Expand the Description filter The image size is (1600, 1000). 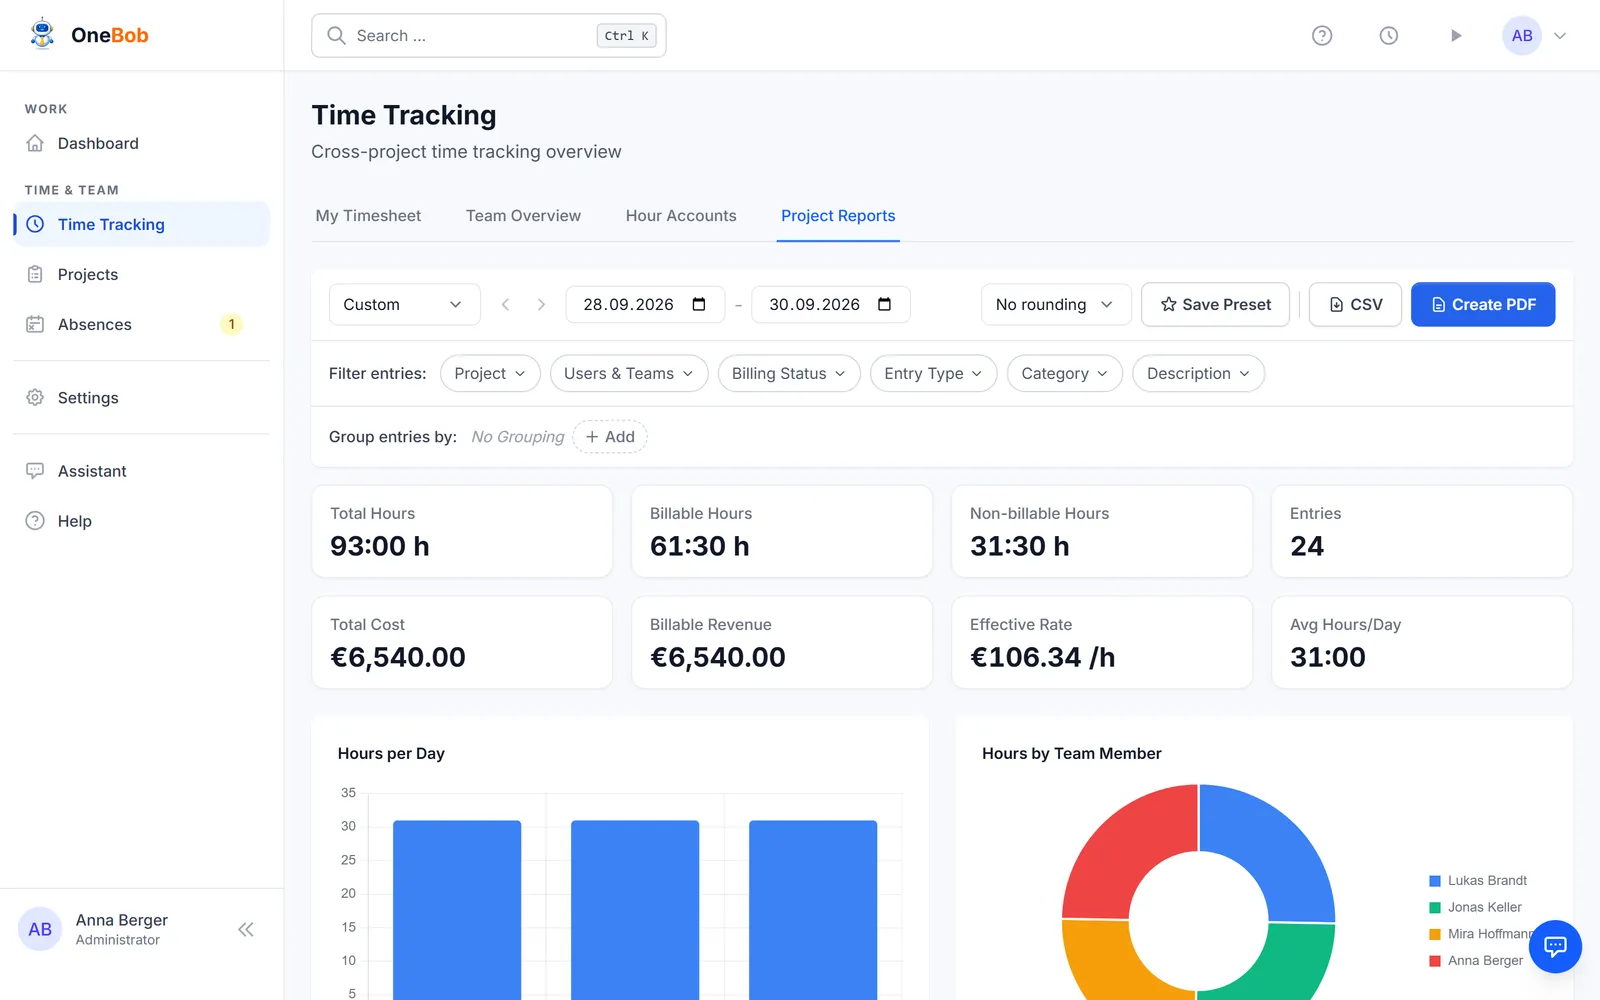(1199, 373)
